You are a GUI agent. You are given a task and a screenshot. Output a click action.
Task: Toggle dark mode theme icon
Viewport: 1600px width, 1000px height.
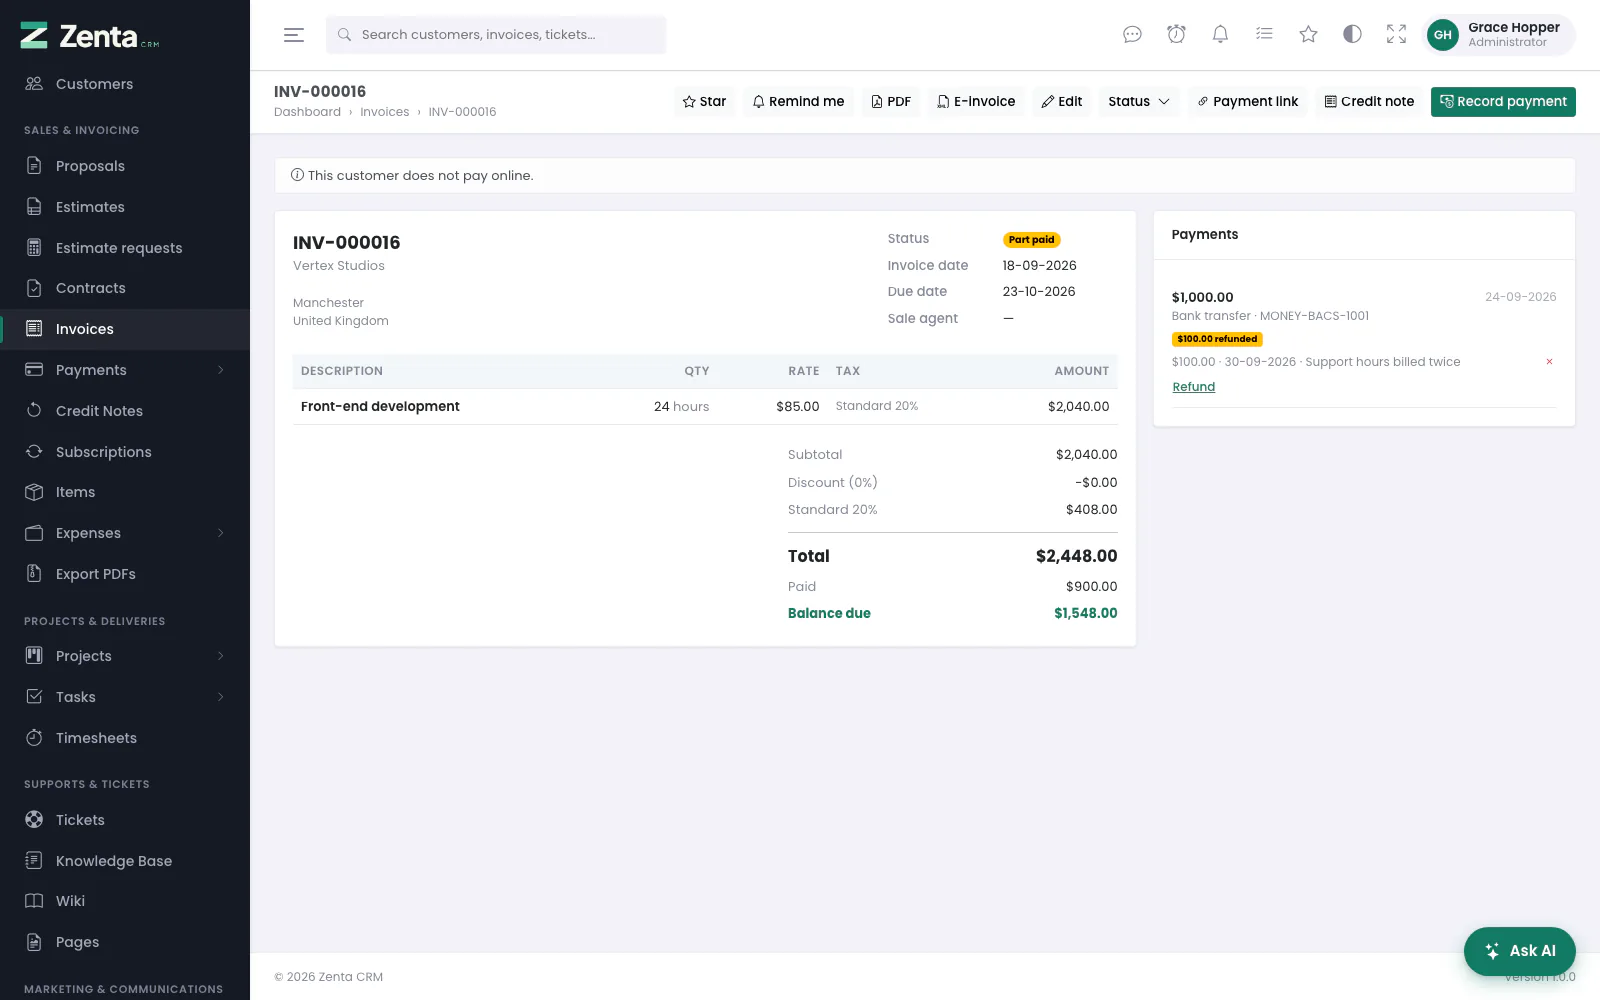1352,35
